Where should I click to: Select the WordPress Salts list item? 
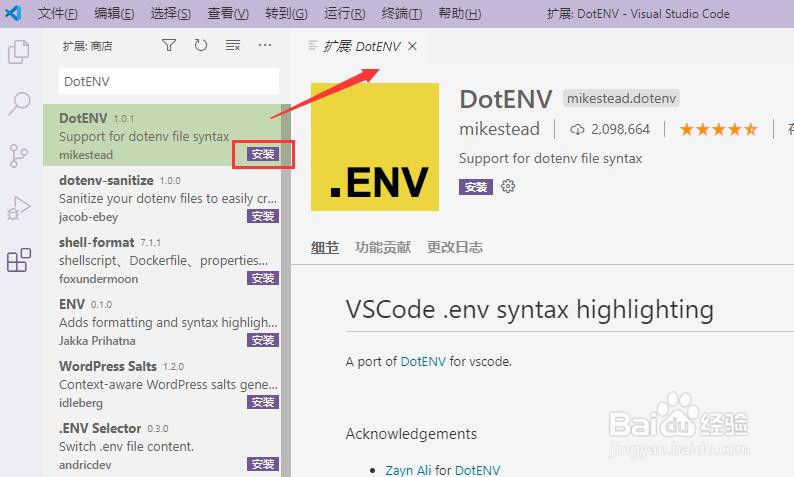pos(162,383)
